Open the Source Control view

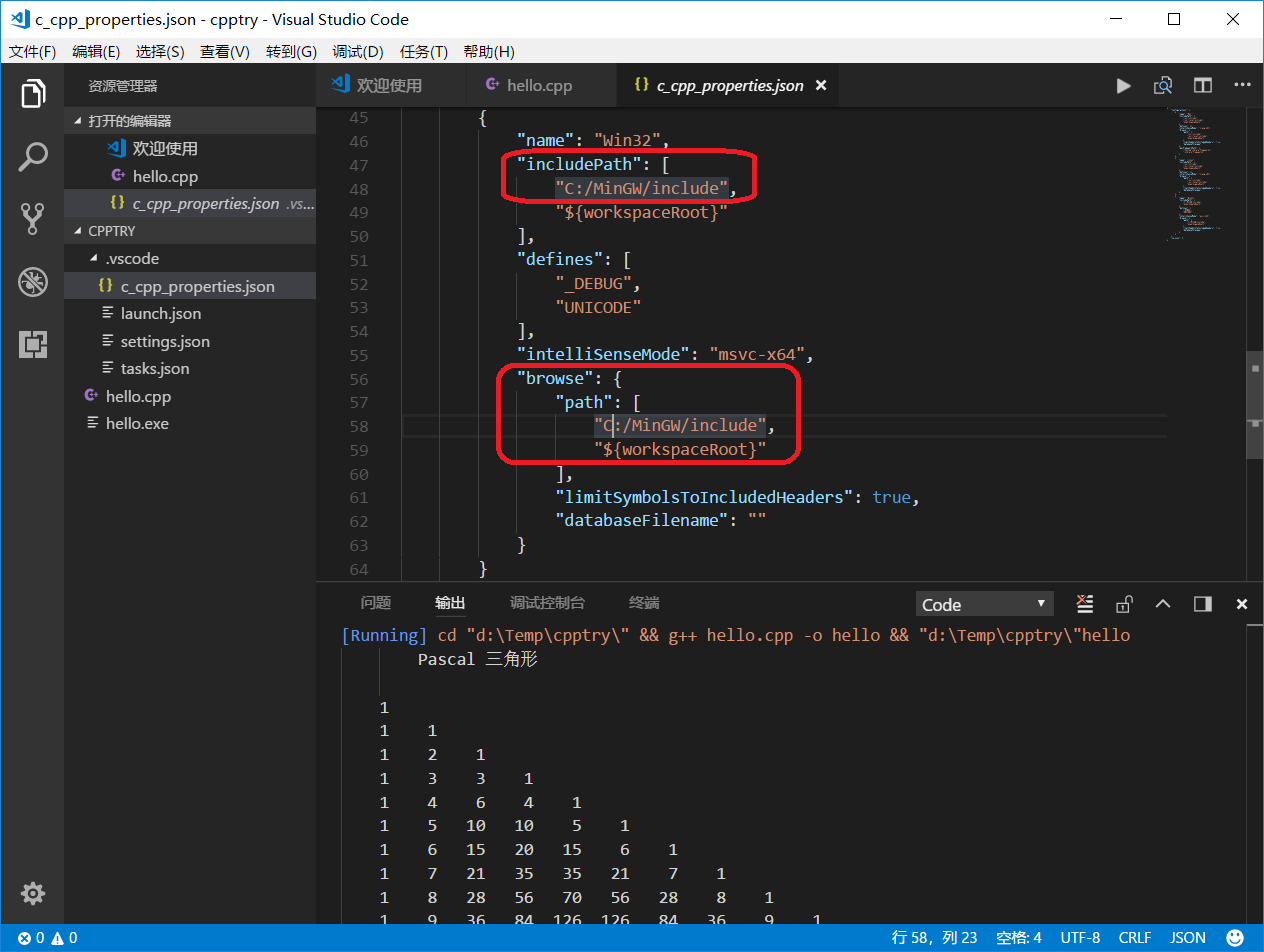33,219
